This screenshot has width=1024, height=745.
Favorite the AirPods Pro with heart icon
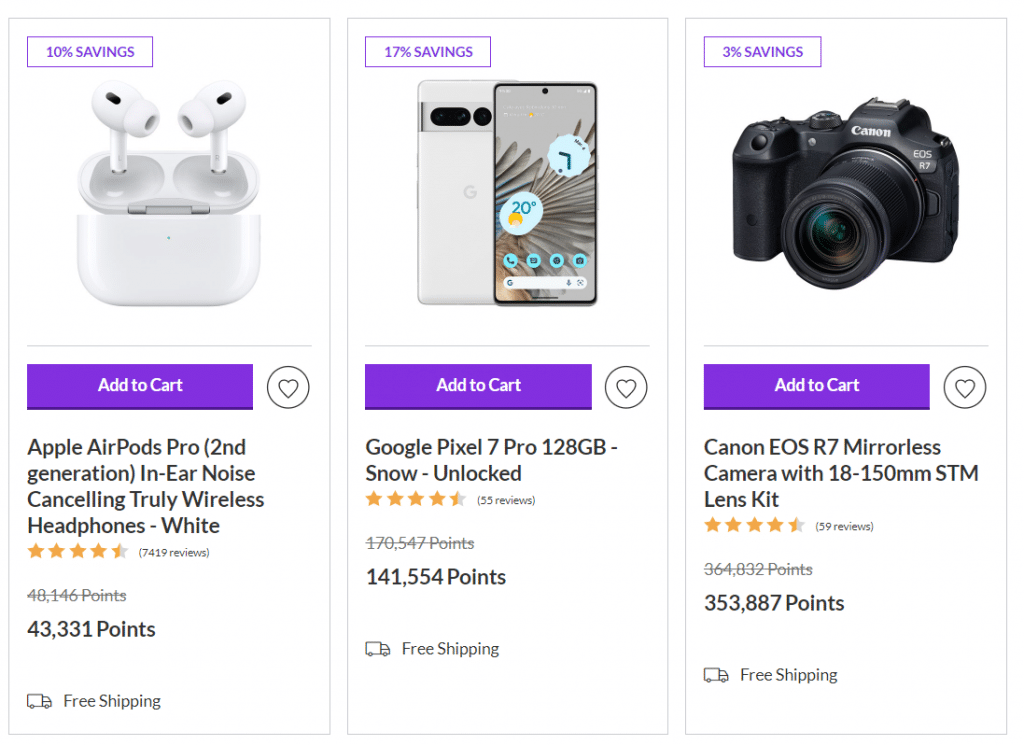click(x=288, y=387)
